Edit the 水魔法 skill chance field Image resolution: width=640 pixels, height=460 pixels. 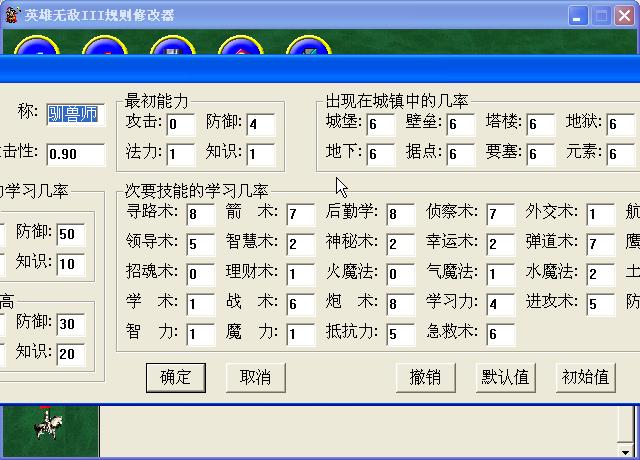click(601, 274)
